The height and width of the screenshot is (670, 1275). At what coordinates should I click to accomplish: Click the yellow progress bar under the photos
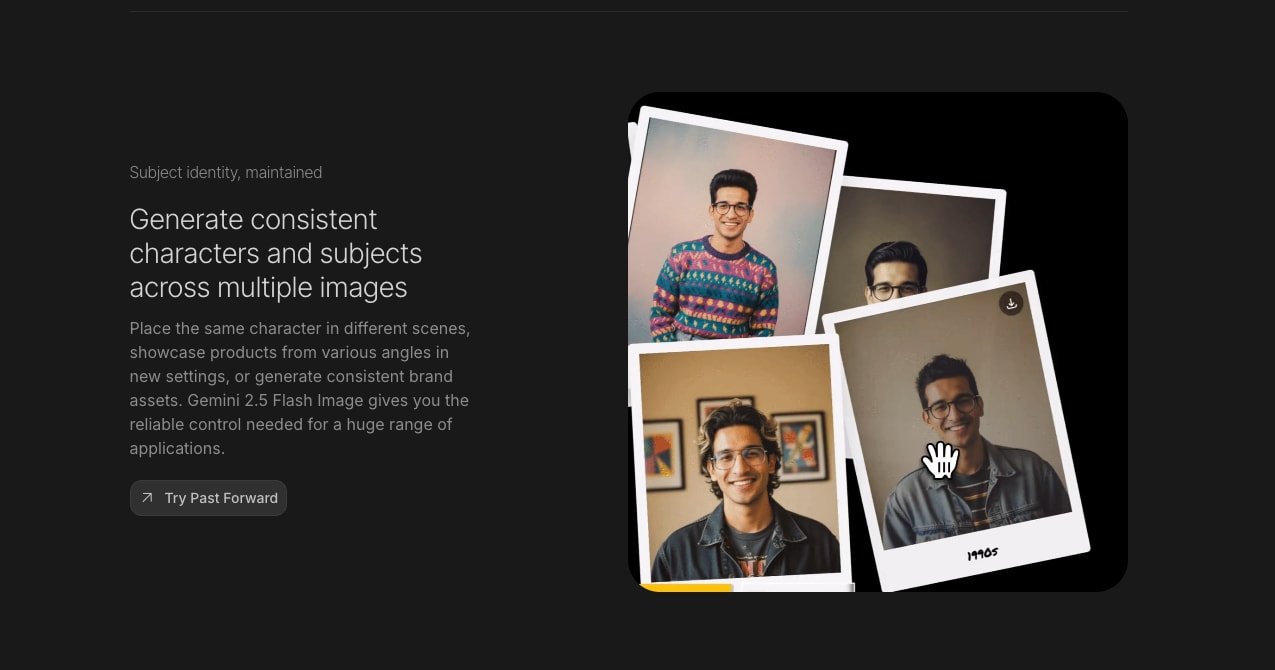click(685, 588)
